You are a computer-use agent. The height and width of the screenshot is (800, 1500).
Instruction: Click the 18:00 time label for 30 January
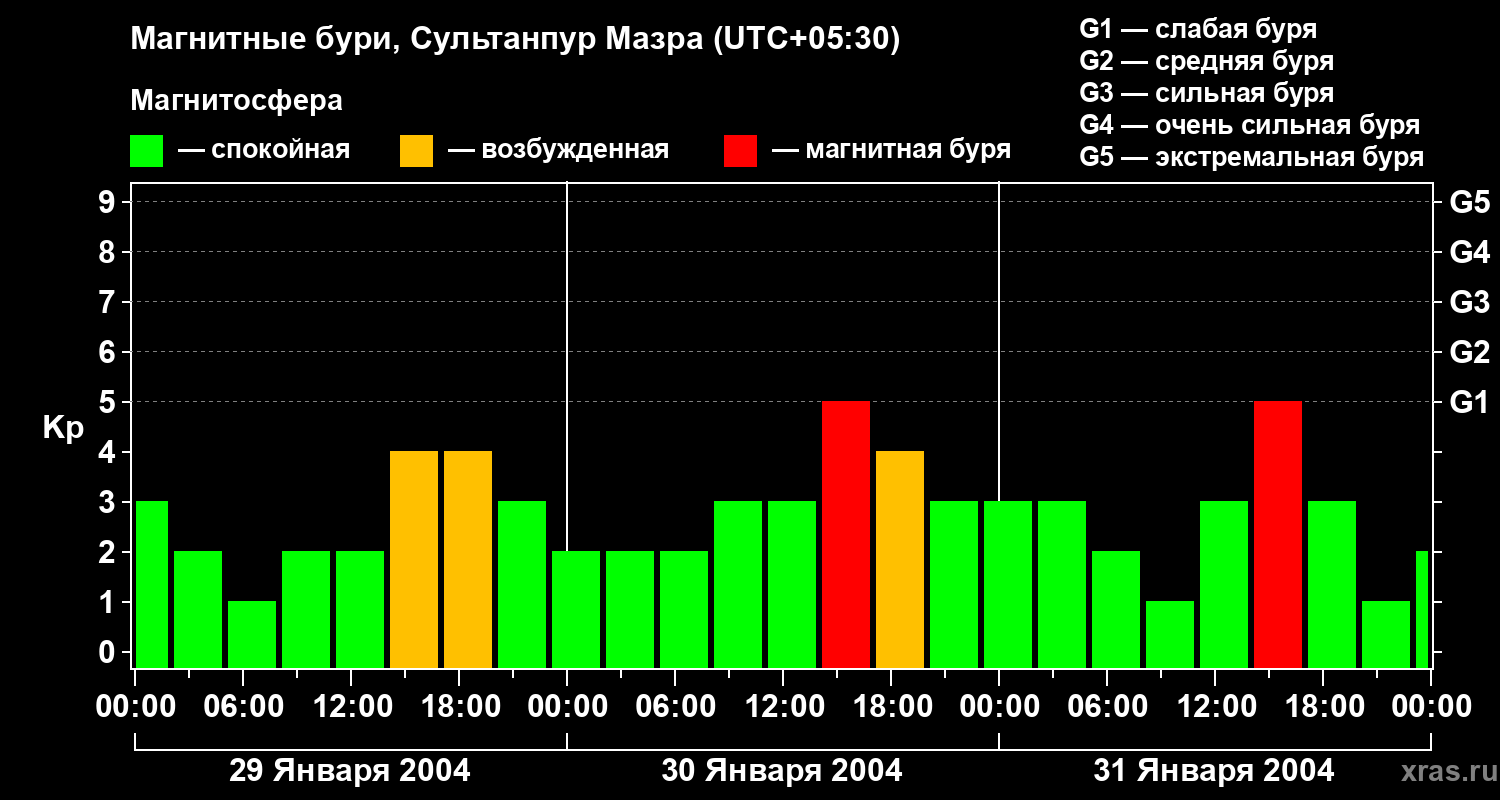[x=891, y=707]
